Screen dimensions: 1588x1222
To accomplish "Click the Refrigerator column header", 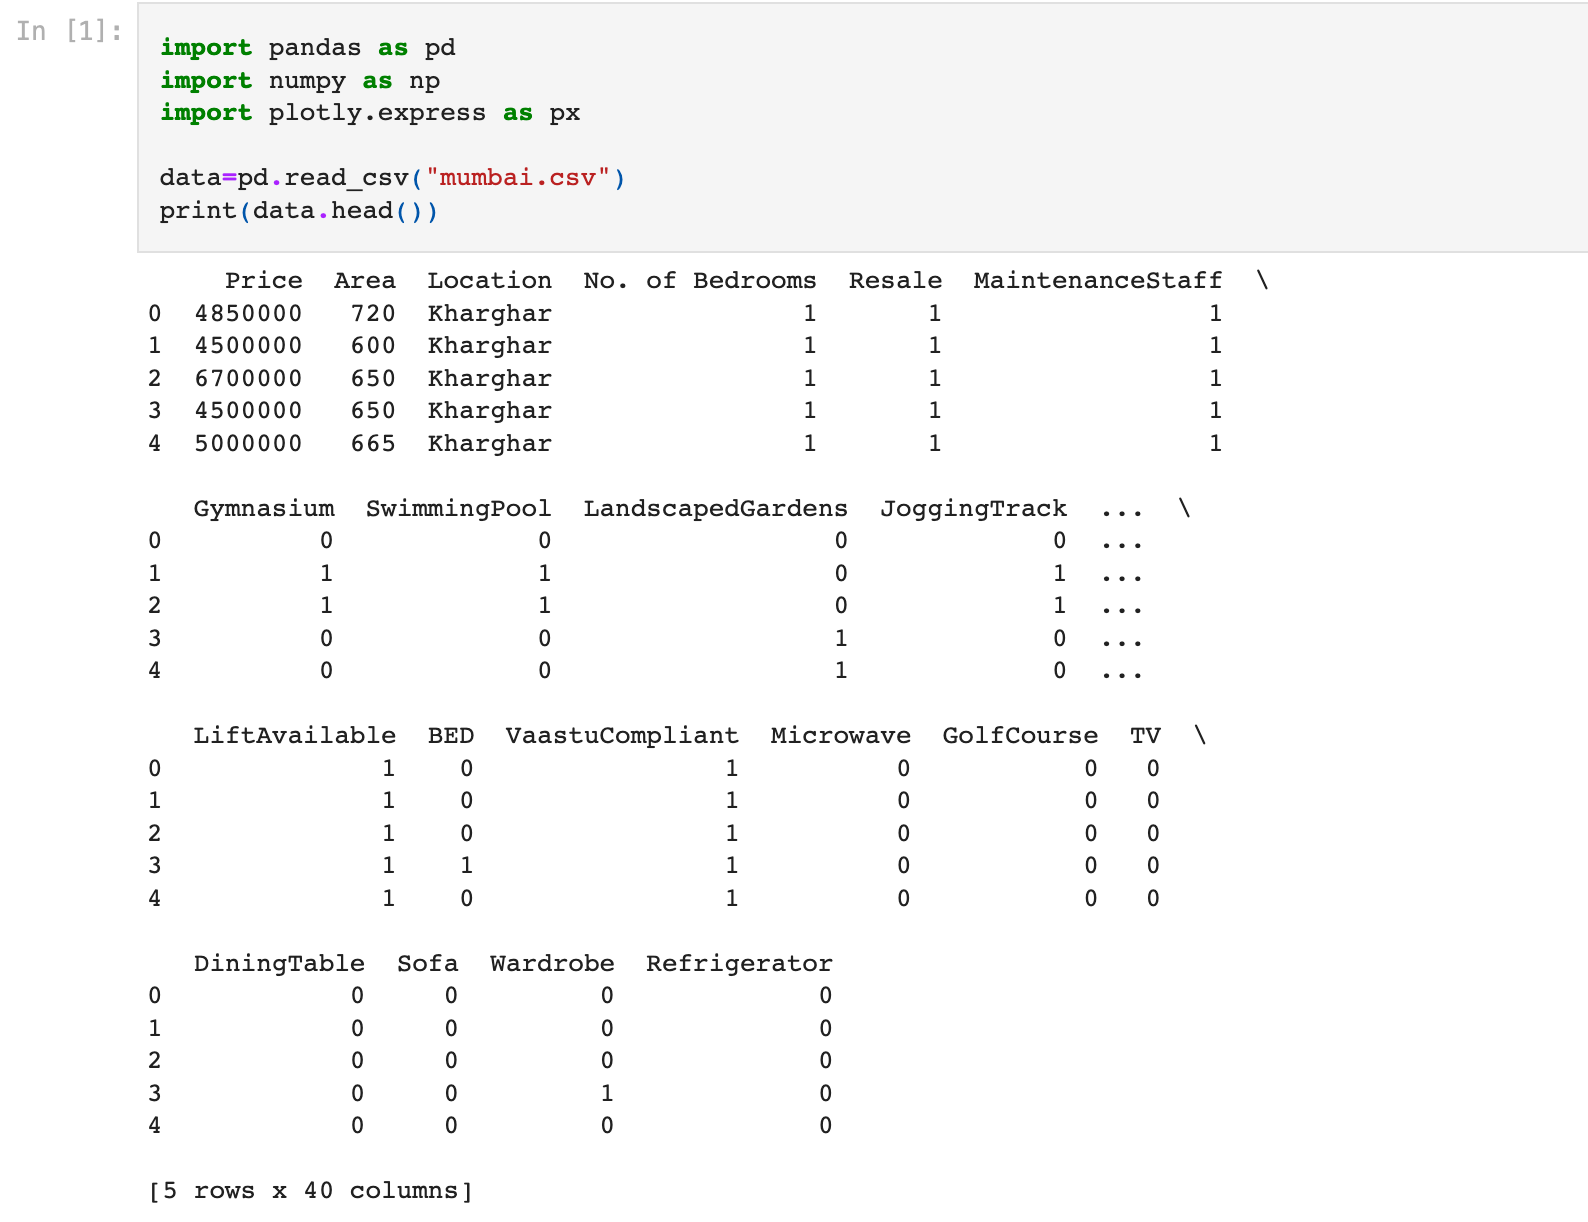I will (739, 964).
